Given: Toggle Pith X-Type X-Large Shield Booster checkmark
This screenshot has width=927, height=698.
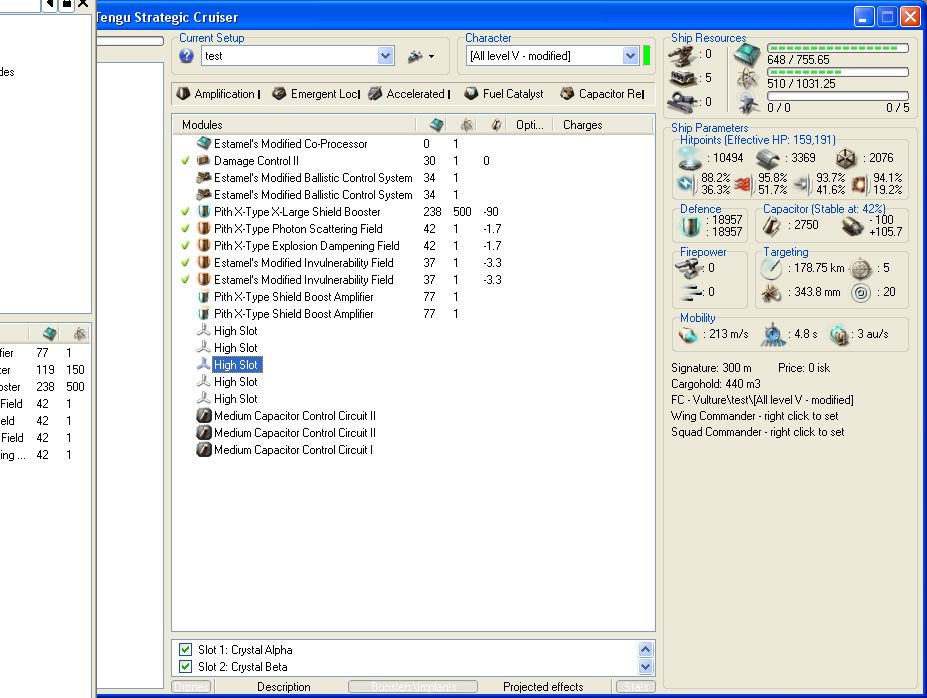Looking at the screenshot, I should [185, 212].
